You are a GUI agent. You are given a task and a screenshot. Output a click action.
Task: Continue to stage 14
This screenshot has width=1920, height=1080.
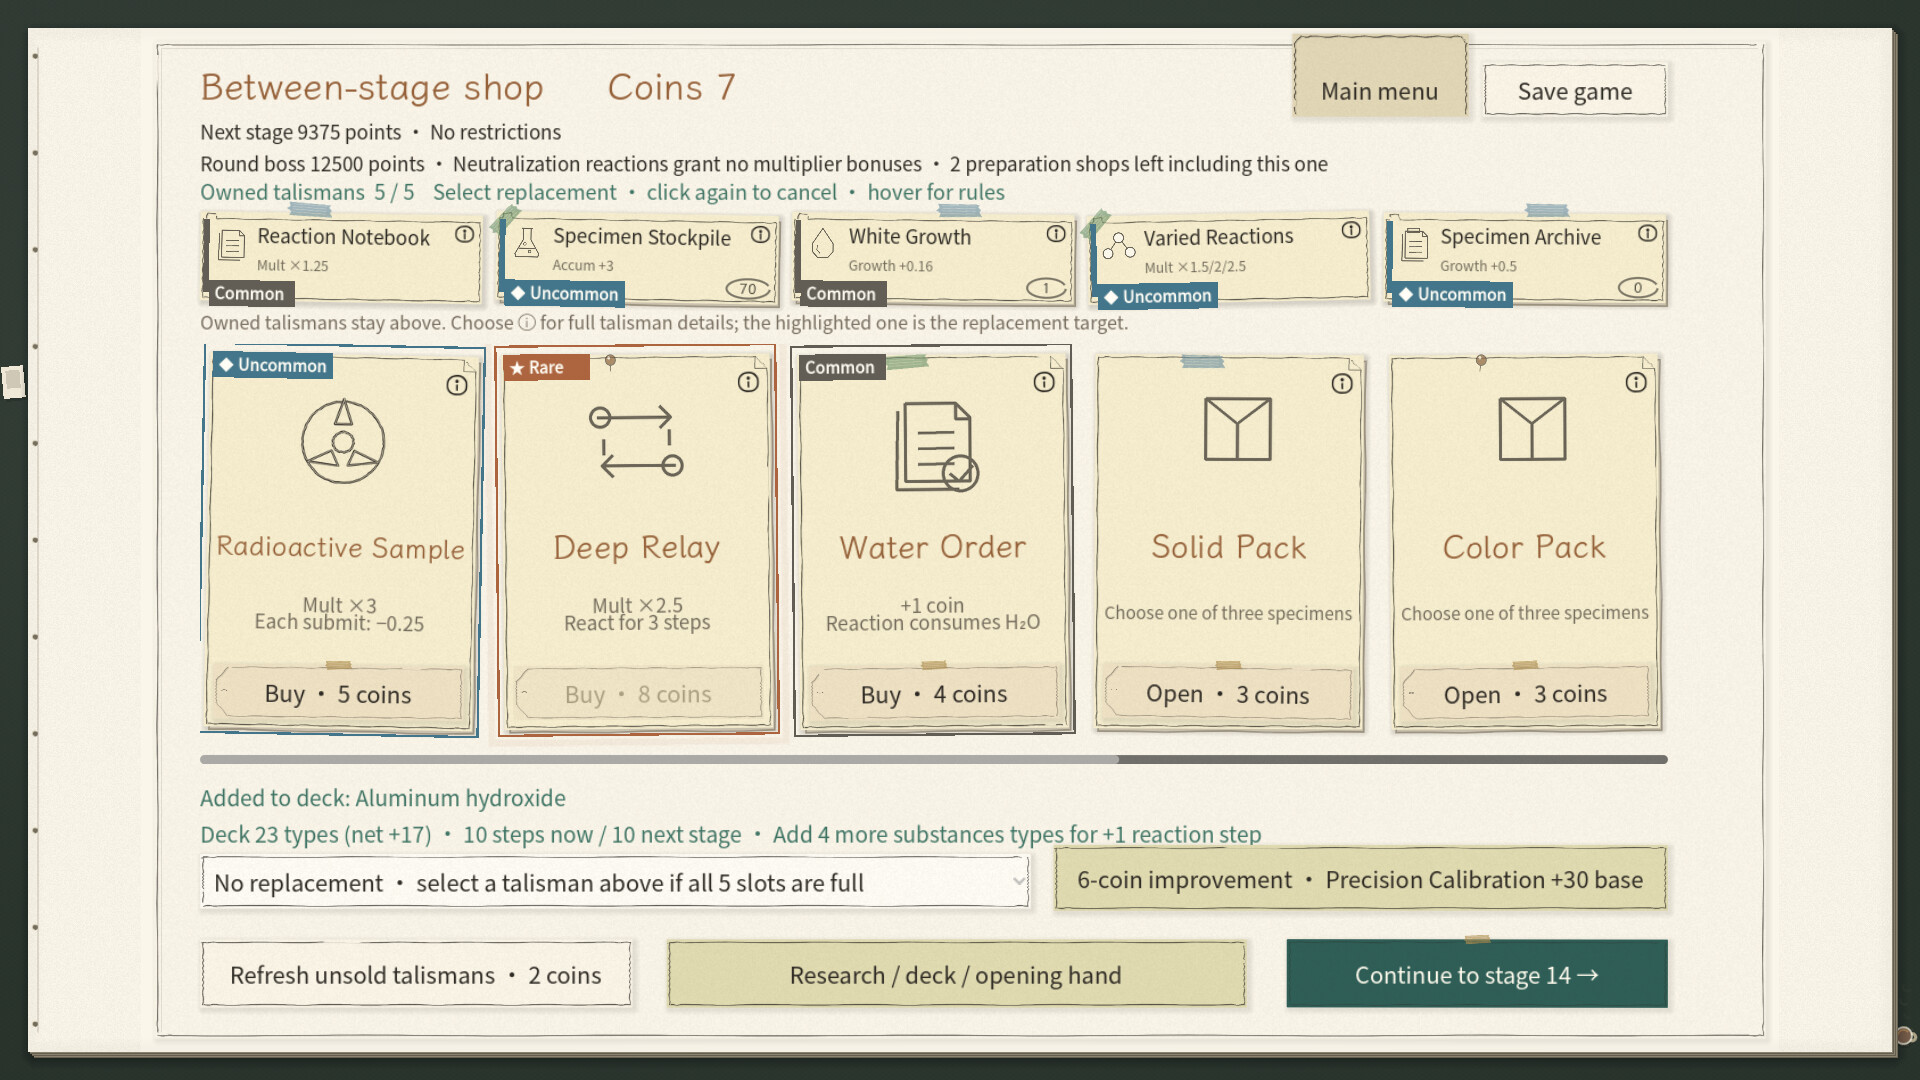point(1477,974)
